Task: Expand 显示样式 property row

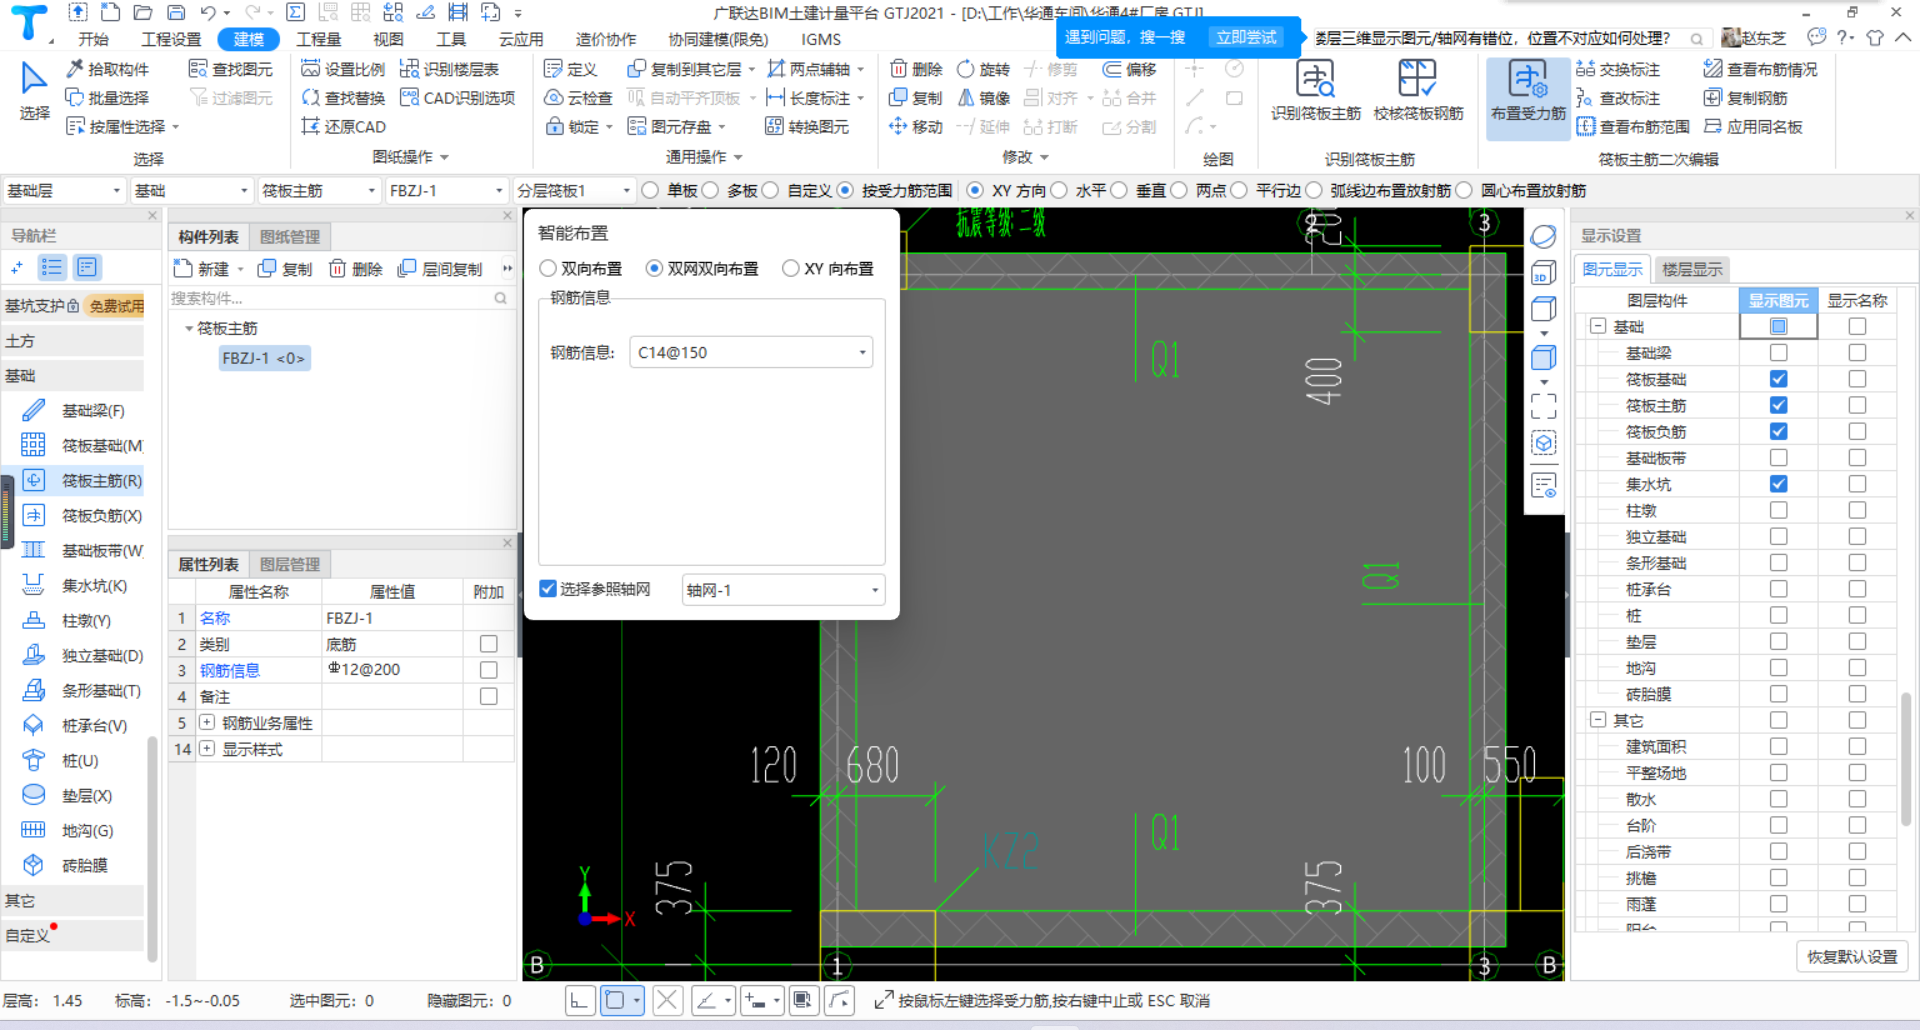Action: pos(207,749)
